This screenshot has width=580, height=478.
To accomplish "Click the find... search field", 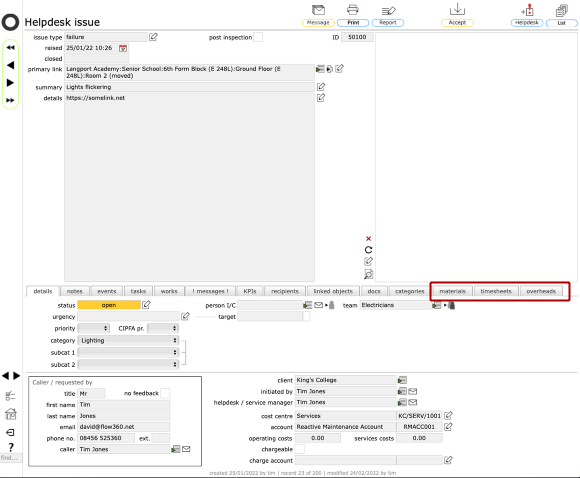I will pyautogui.click(x=11, y=458).
